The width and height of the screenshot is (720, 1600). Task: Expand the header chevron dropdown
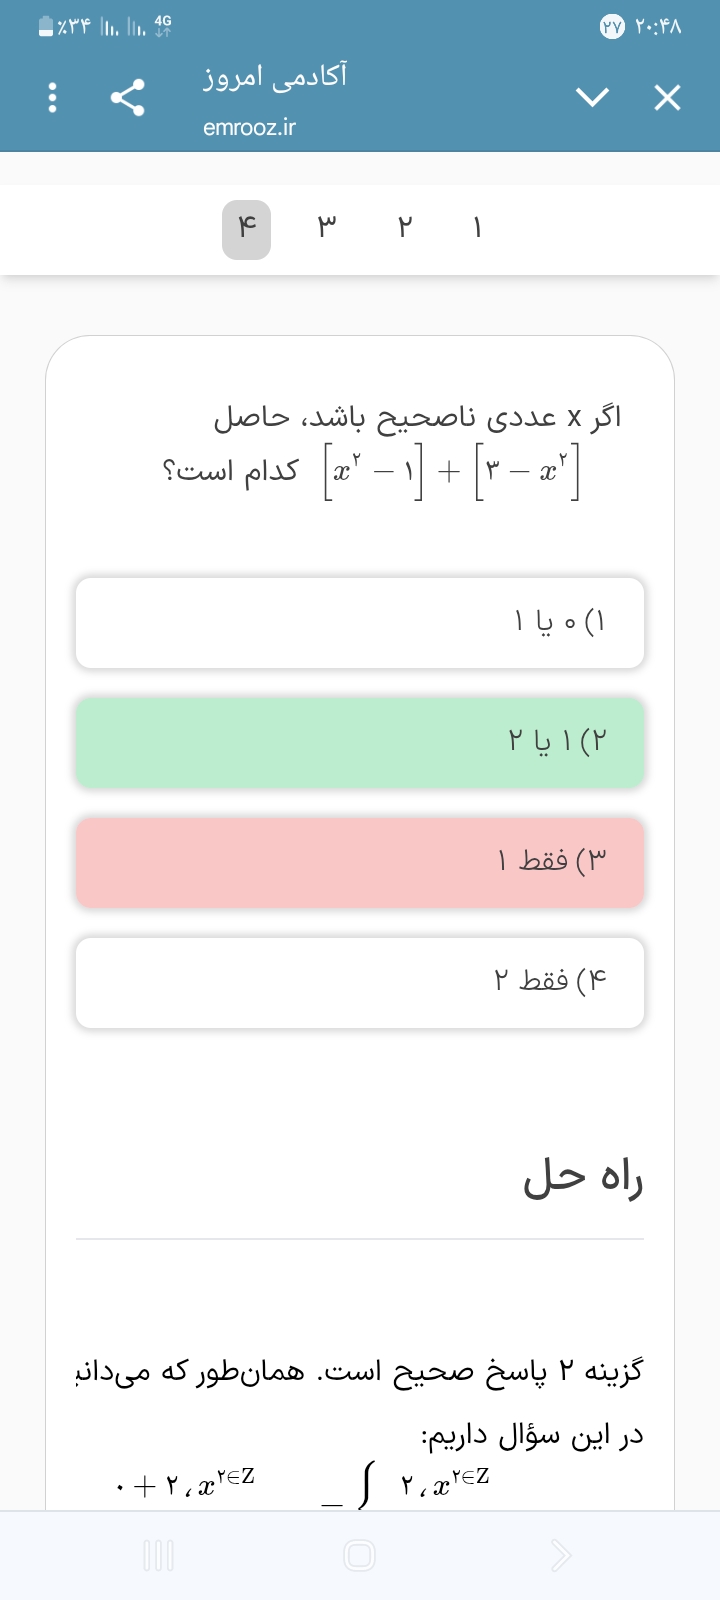(x=592, y=97)
